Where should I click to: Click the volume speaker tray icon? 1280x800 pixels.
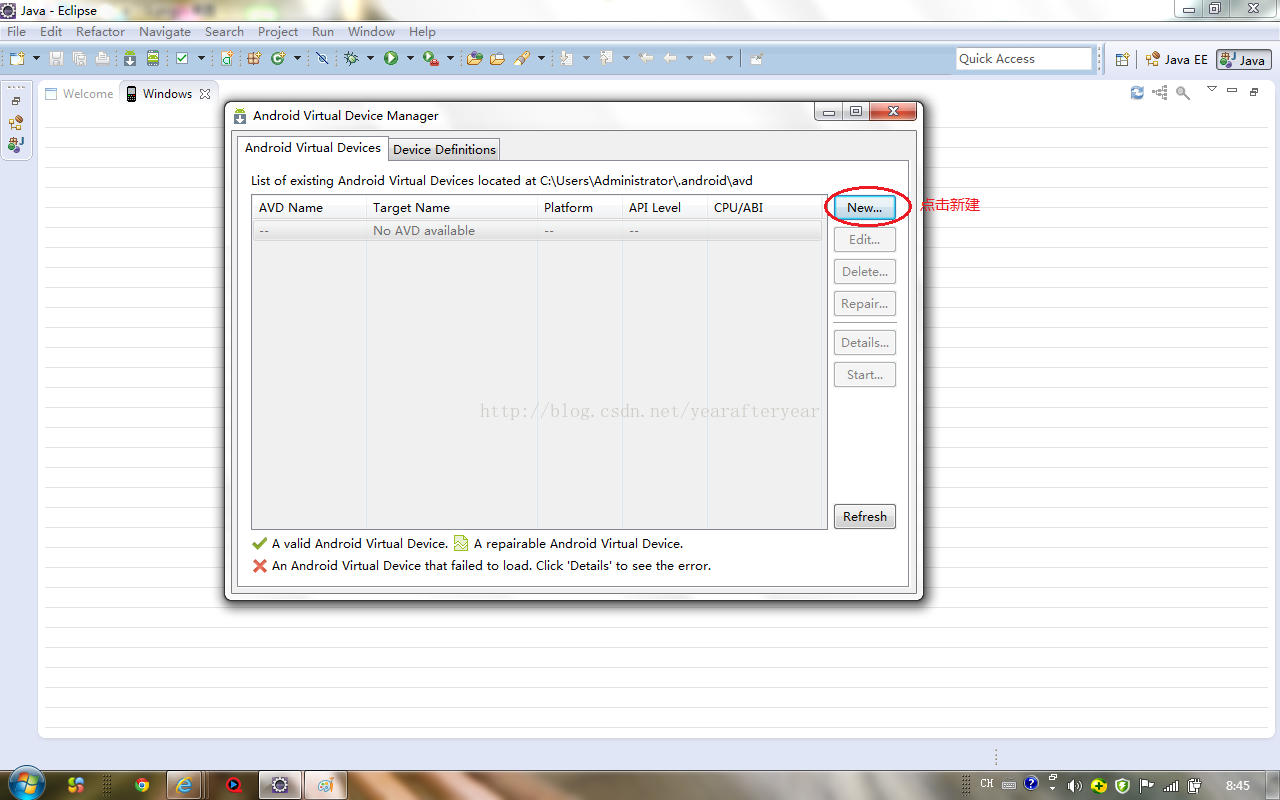[x=1075, y=785]
